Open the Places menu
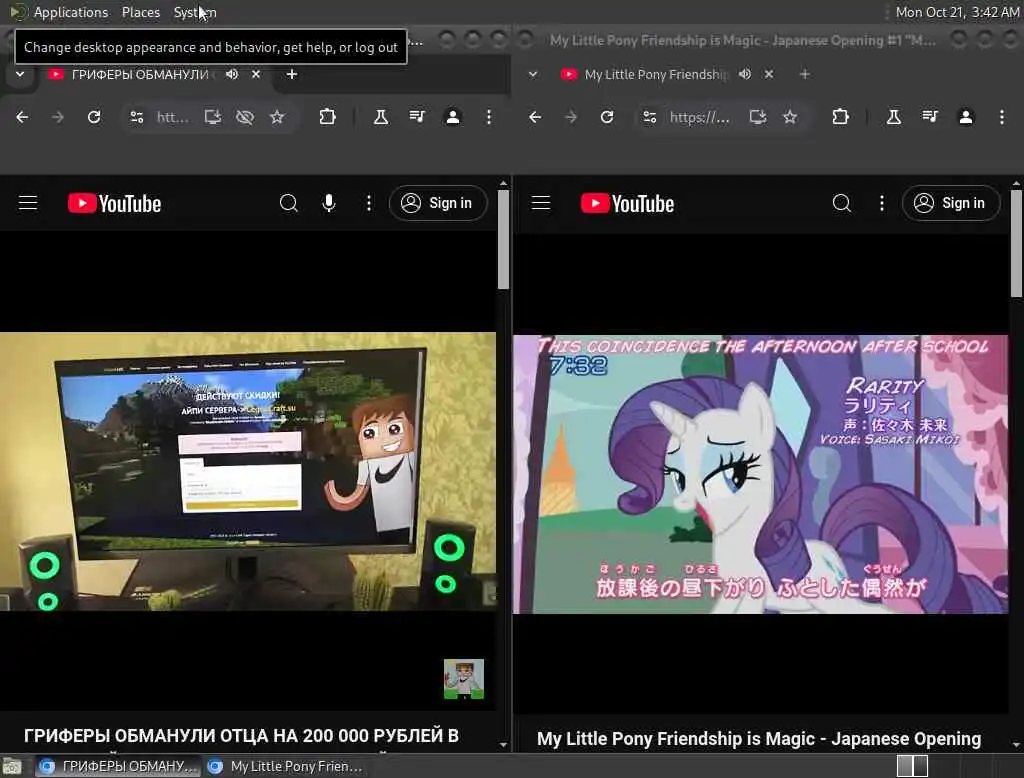This screenshot has height=778, width=1024. pyautogui.click(x=140, y=12)
